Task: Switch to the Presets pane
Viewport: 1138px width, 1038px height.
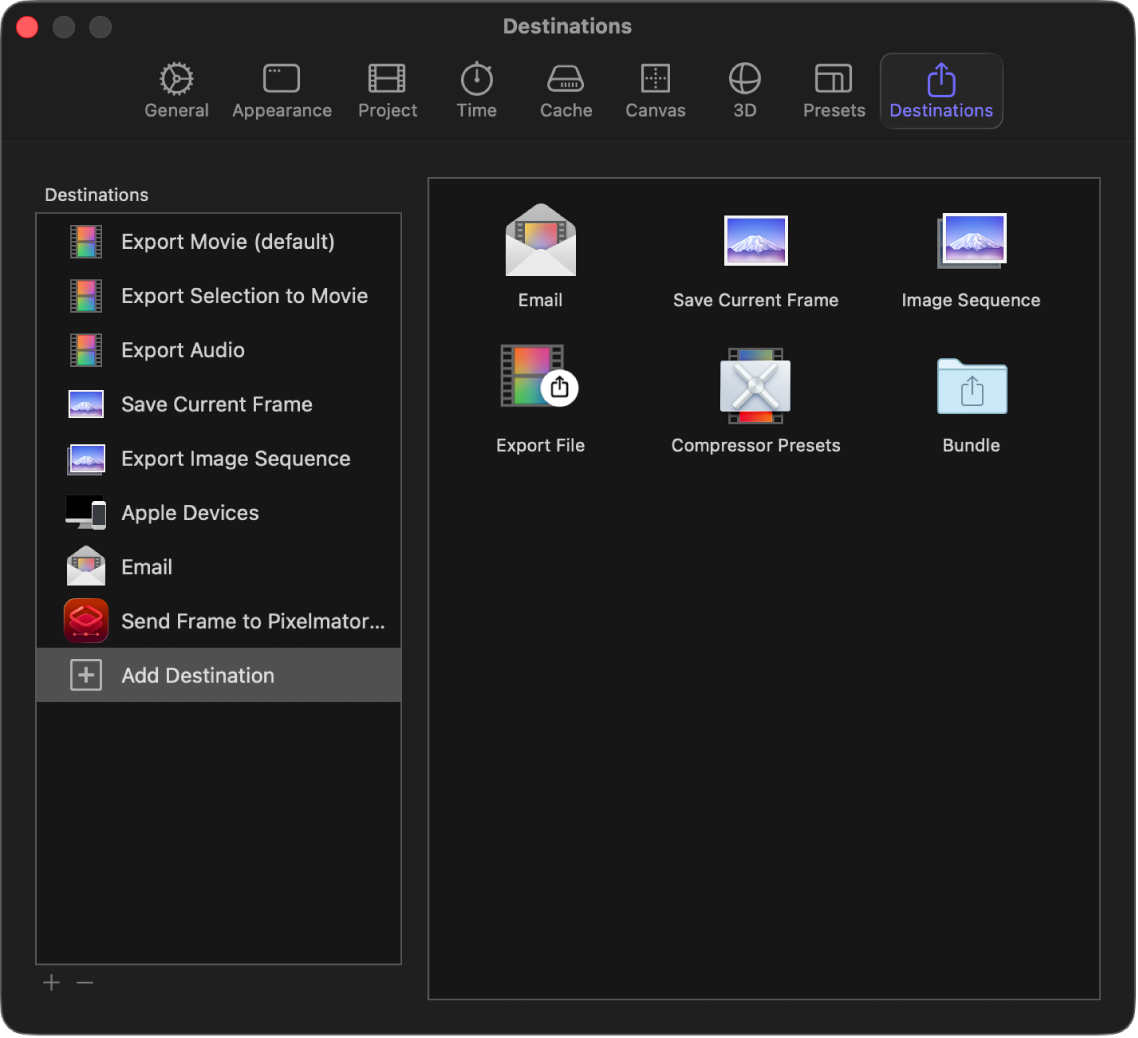Action: (834, 91)
